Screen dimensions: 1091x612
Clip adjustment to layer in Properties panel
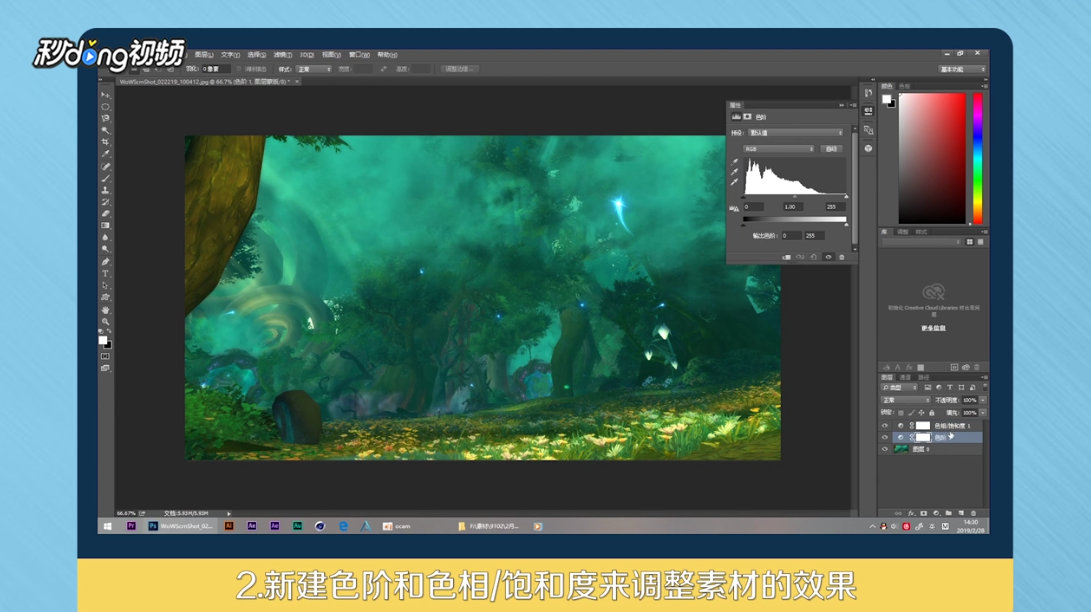click(786, 257)
